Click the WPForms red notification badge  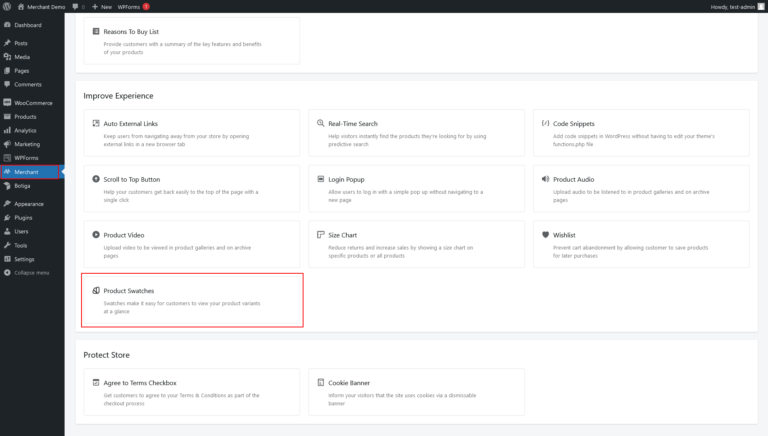pyautogui.click(x=146, y=6)
